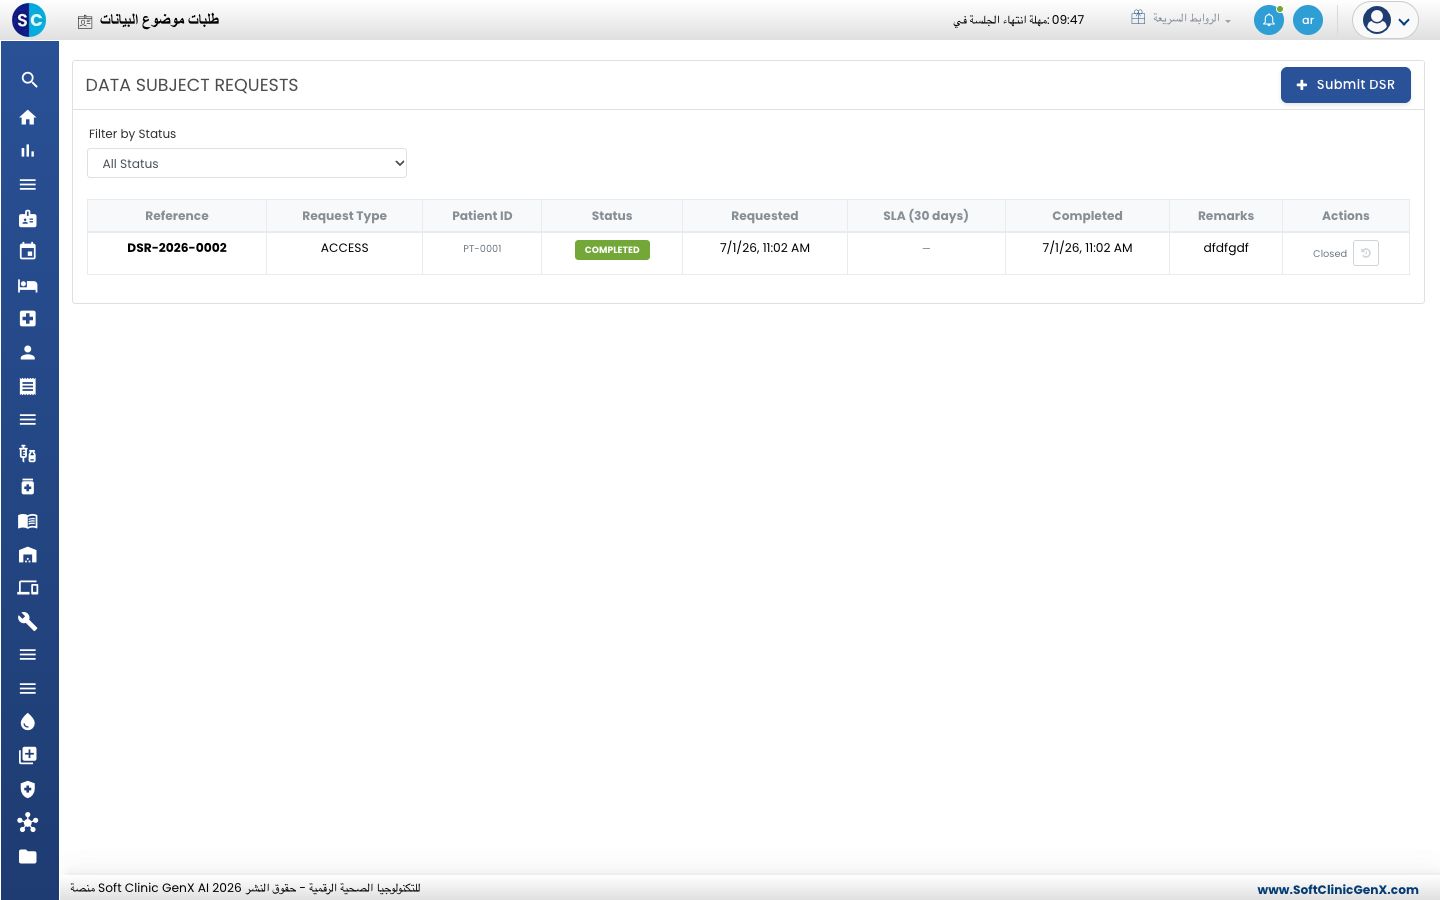Click the COMPLETED status badge

(x=612, y=250)
